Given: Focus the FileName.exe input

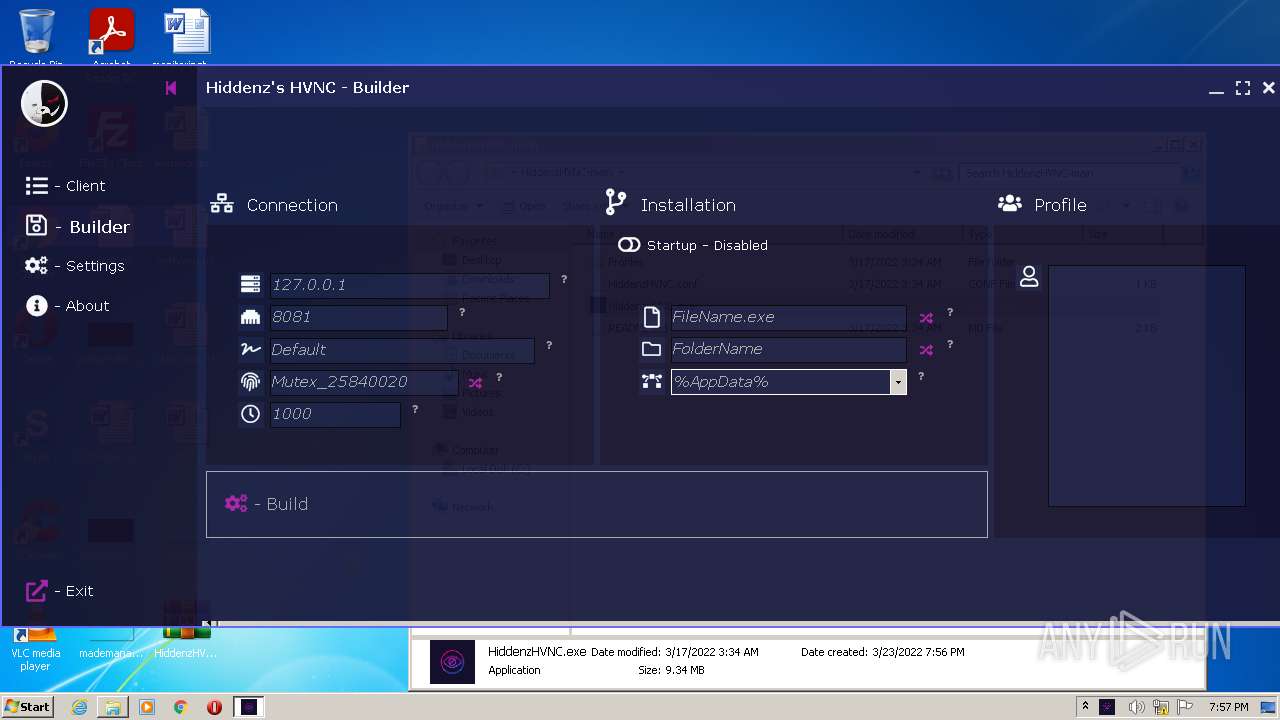Looking at the screenshot, I should click(788, 317).
